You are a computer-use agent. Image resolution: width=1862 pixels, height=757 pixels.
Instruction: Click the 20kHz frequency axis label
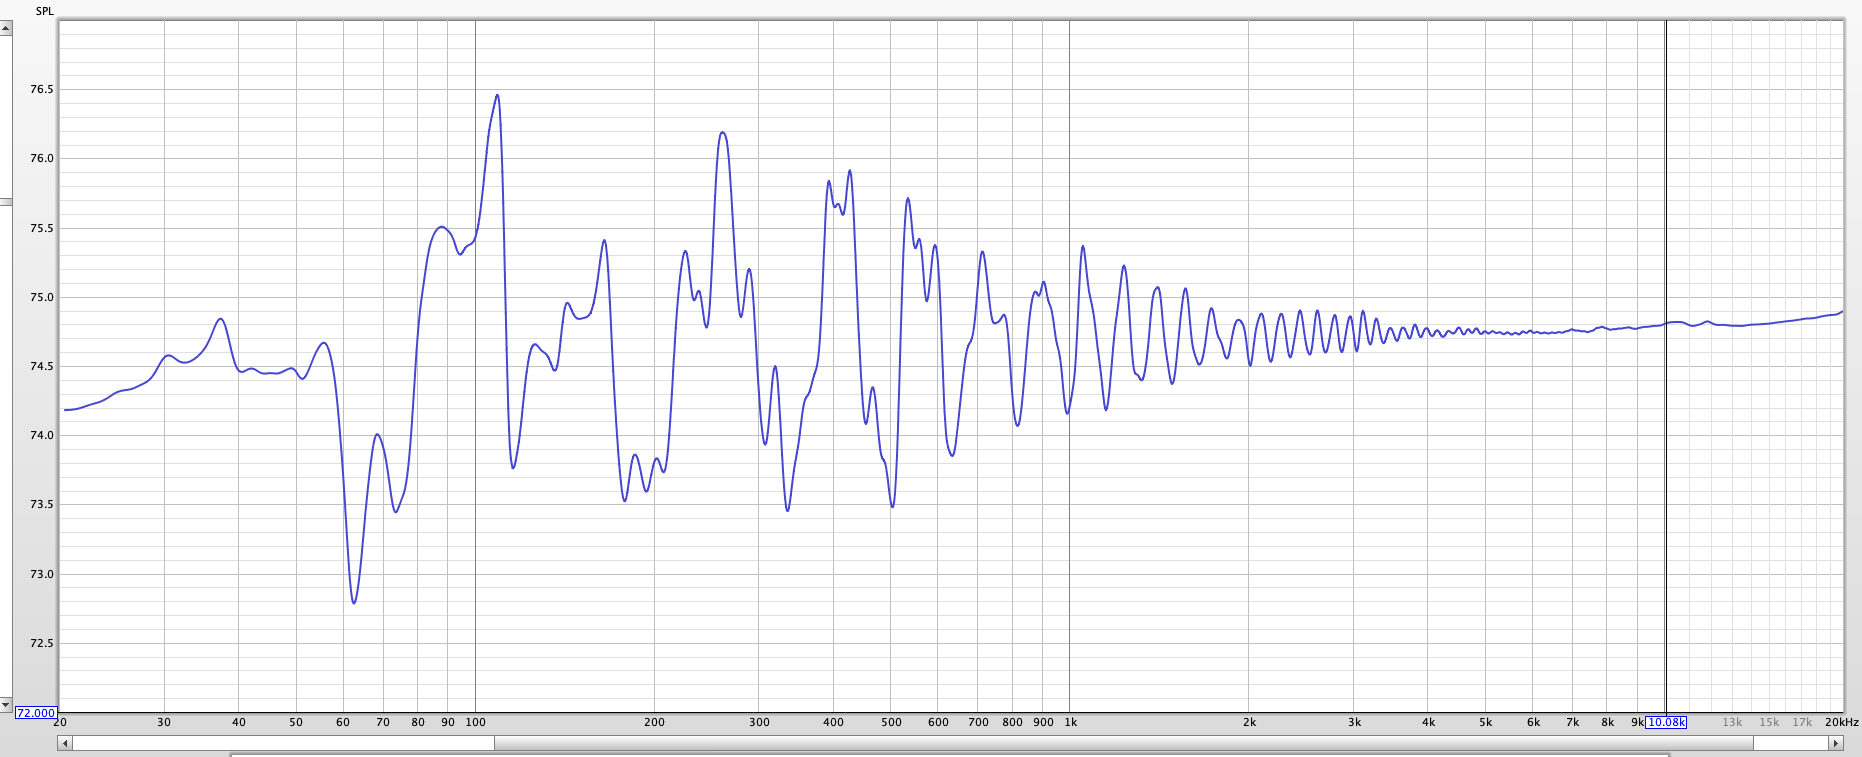tap(1841, 722)
